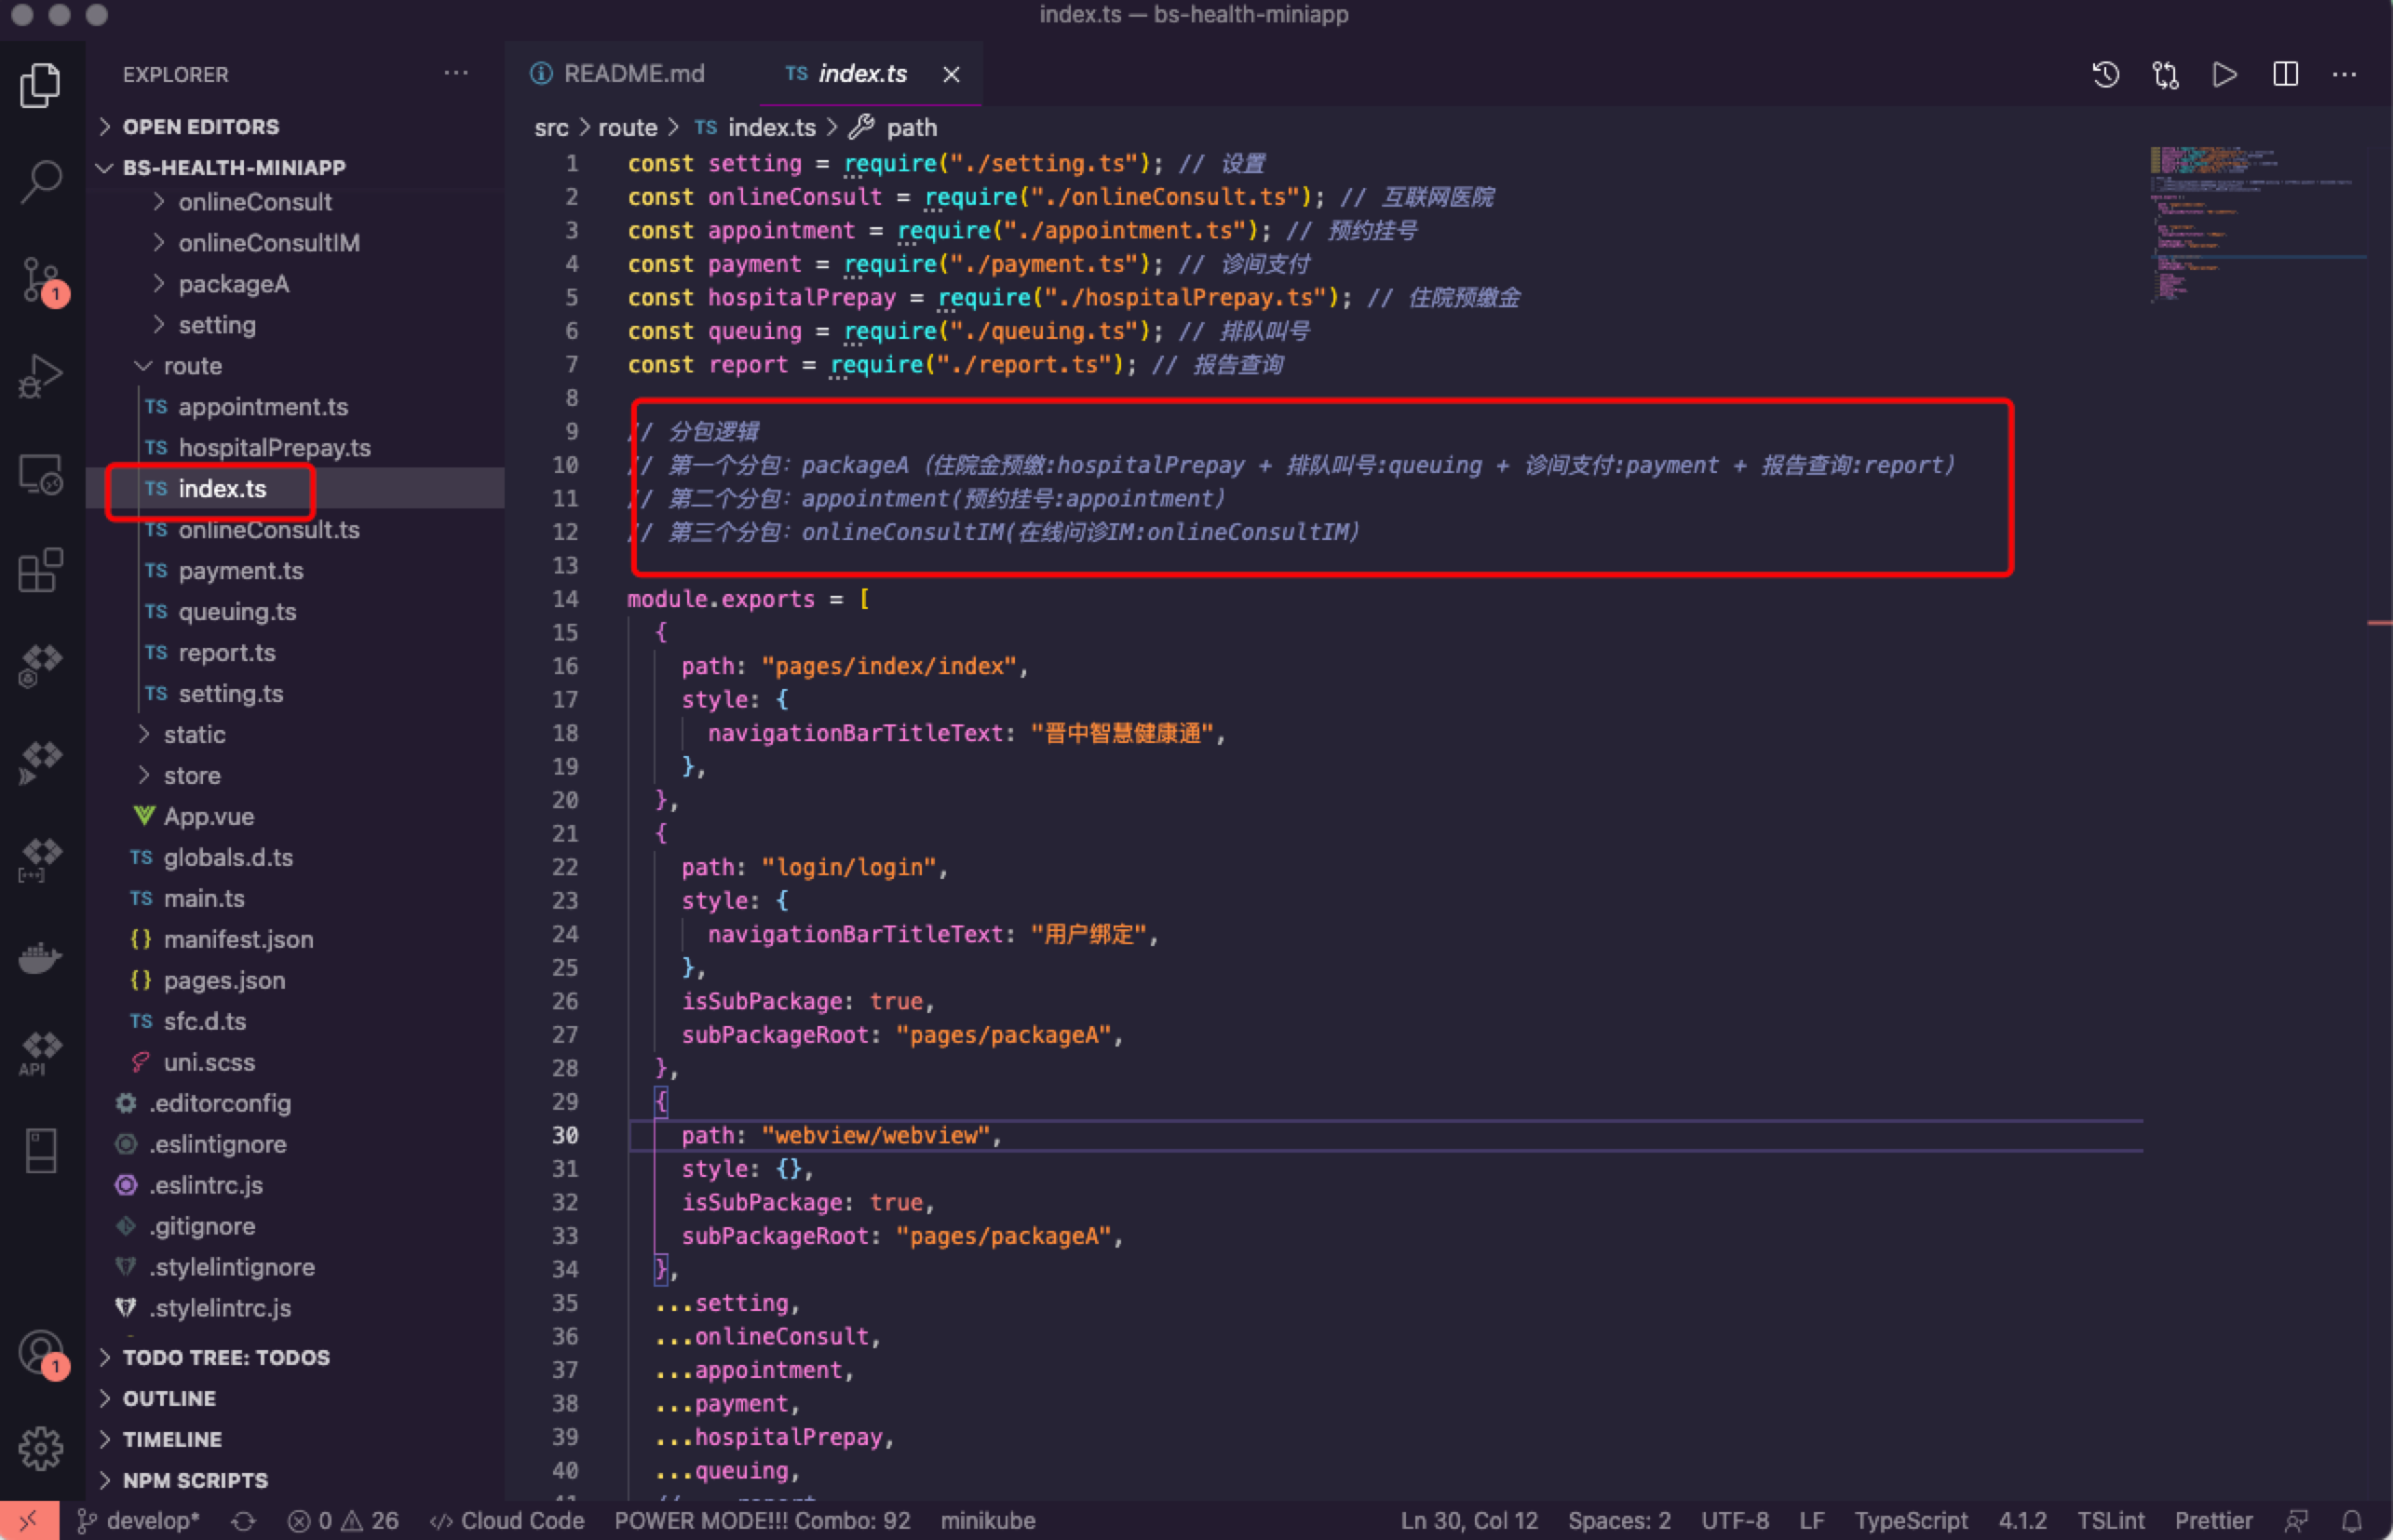Click the Run play icon in editor toolbar
The height and width of the screenshot is (1540, 2393).
coord(2225,74)
